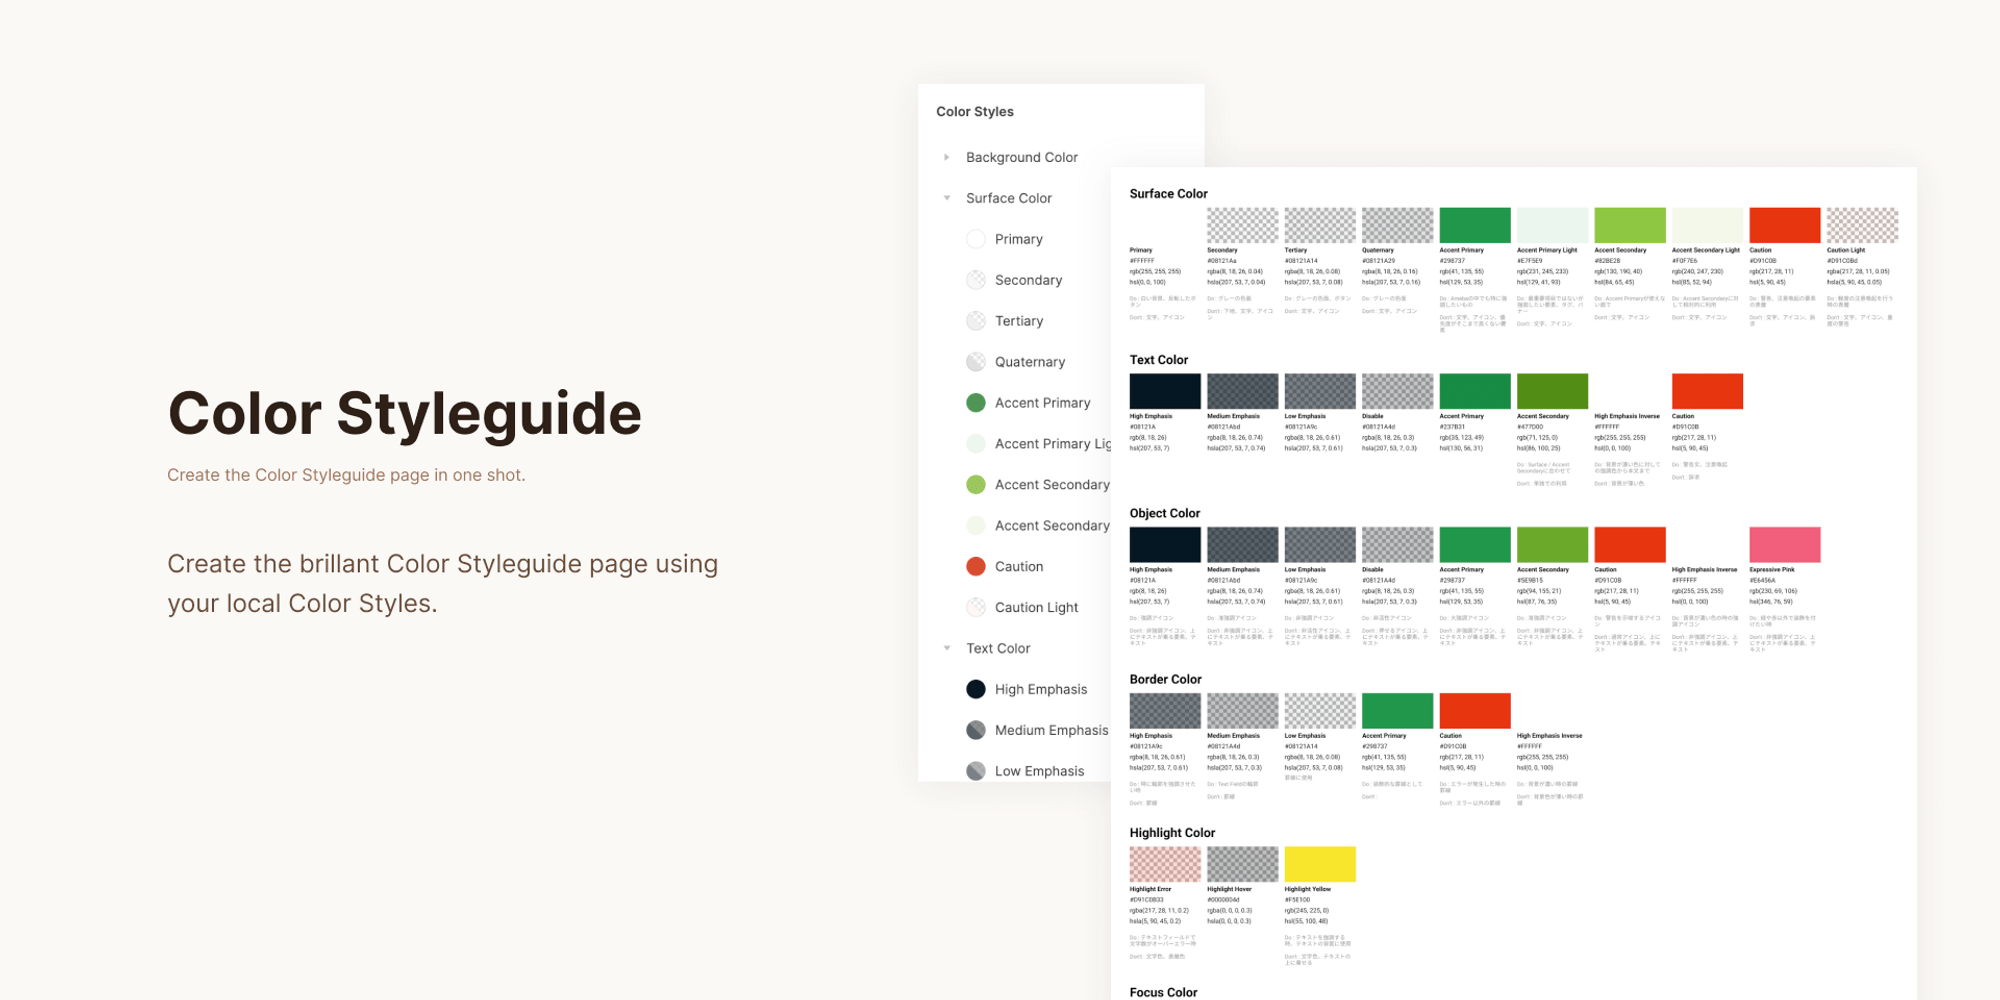The image size is (2000, 1000).
Task: Click the Object Color section heading
Action: point(1164,513)
